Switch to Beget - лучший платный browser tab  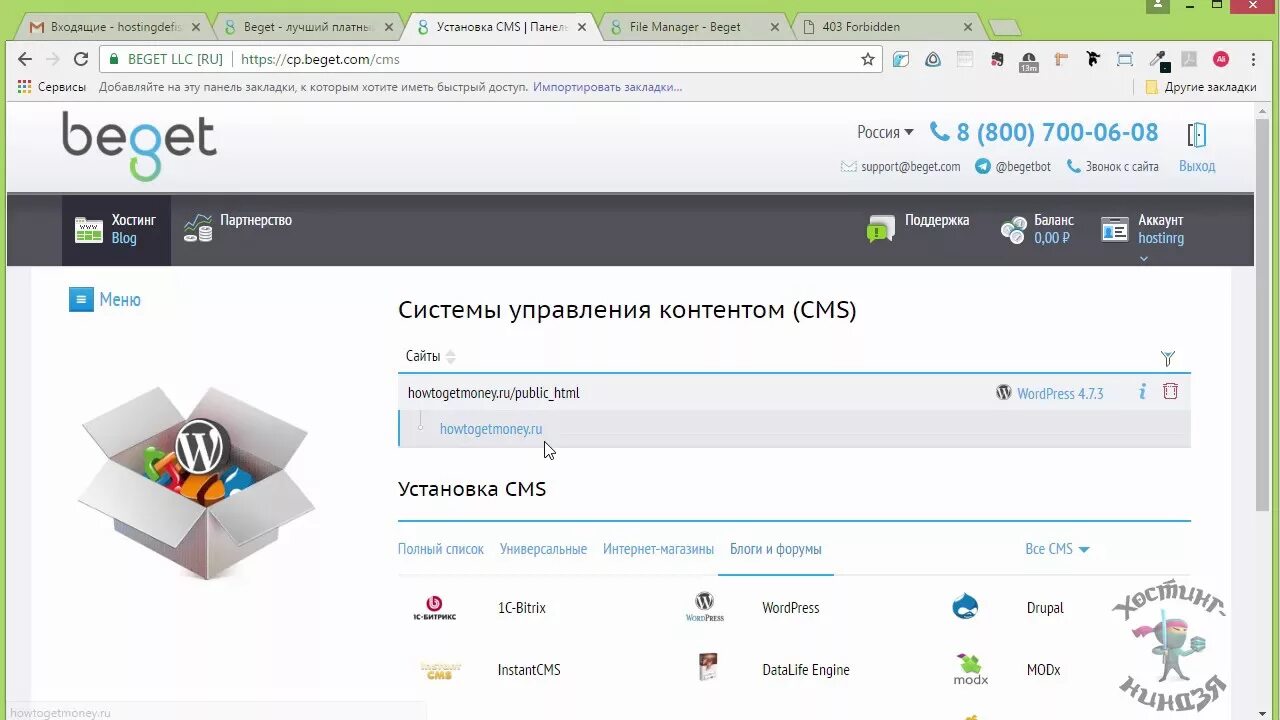pyautogui.click(x=306, y=27)
